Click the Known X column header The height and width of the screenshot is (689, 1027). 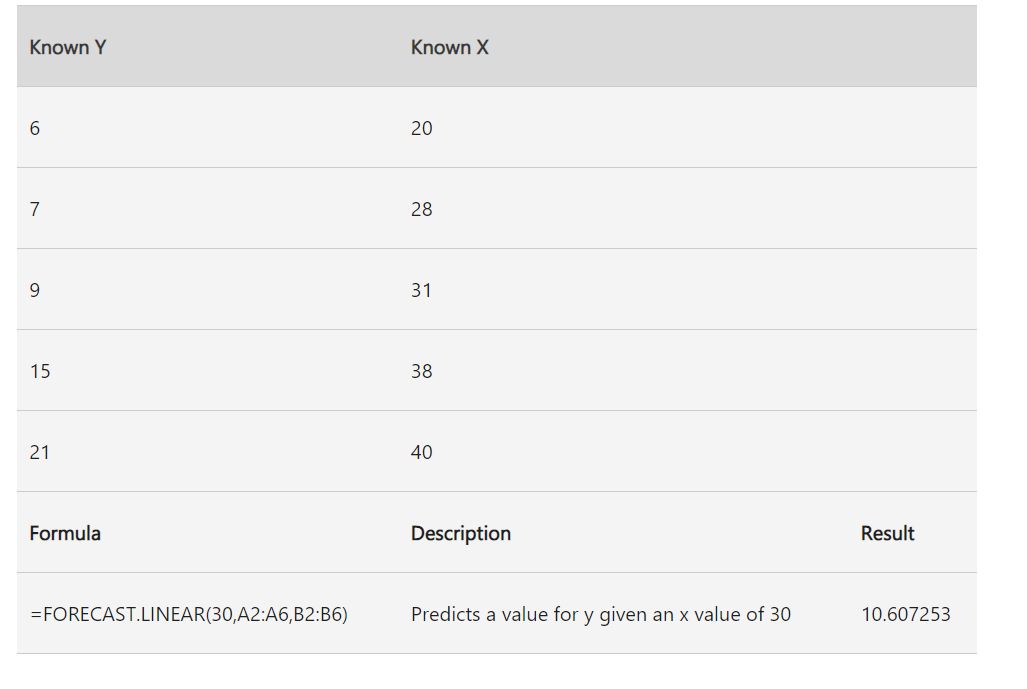450,47
